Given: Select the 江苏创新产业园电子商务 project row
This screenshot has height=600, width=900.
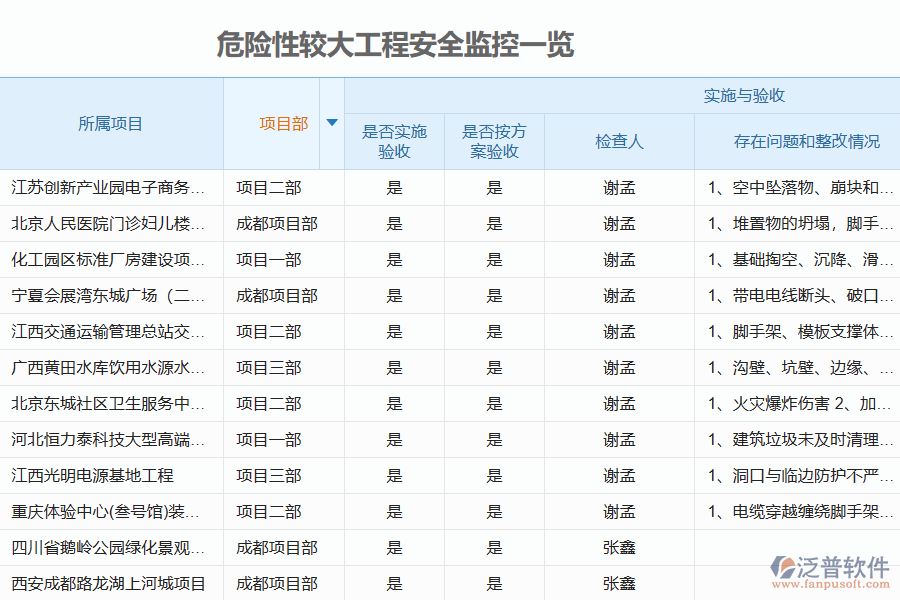Looking at the screenshot, I should click(x=110, y=187).
